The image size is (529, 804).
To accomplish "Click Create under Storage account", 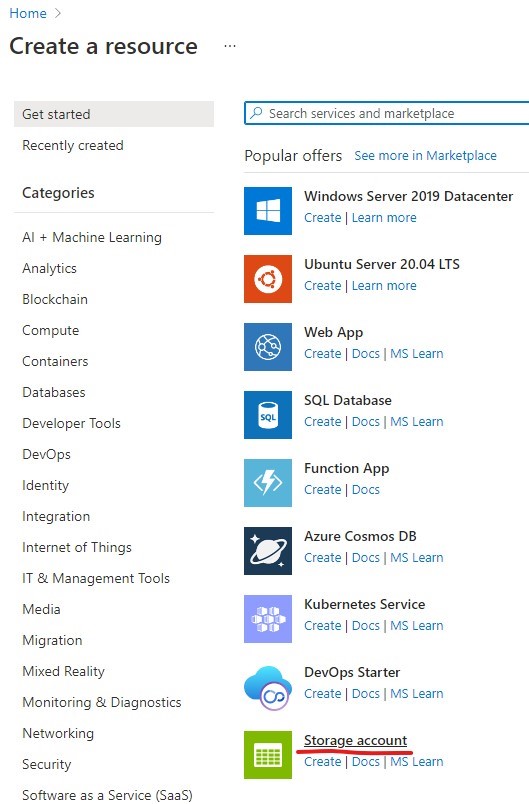I will point(322,761).
